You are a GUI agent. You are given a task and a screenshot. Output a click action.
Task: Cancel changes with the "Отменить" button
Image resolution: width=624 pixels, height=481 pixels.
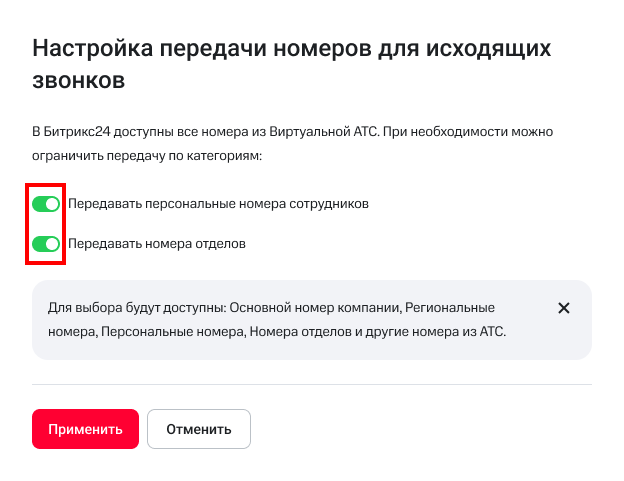[199, 429]
